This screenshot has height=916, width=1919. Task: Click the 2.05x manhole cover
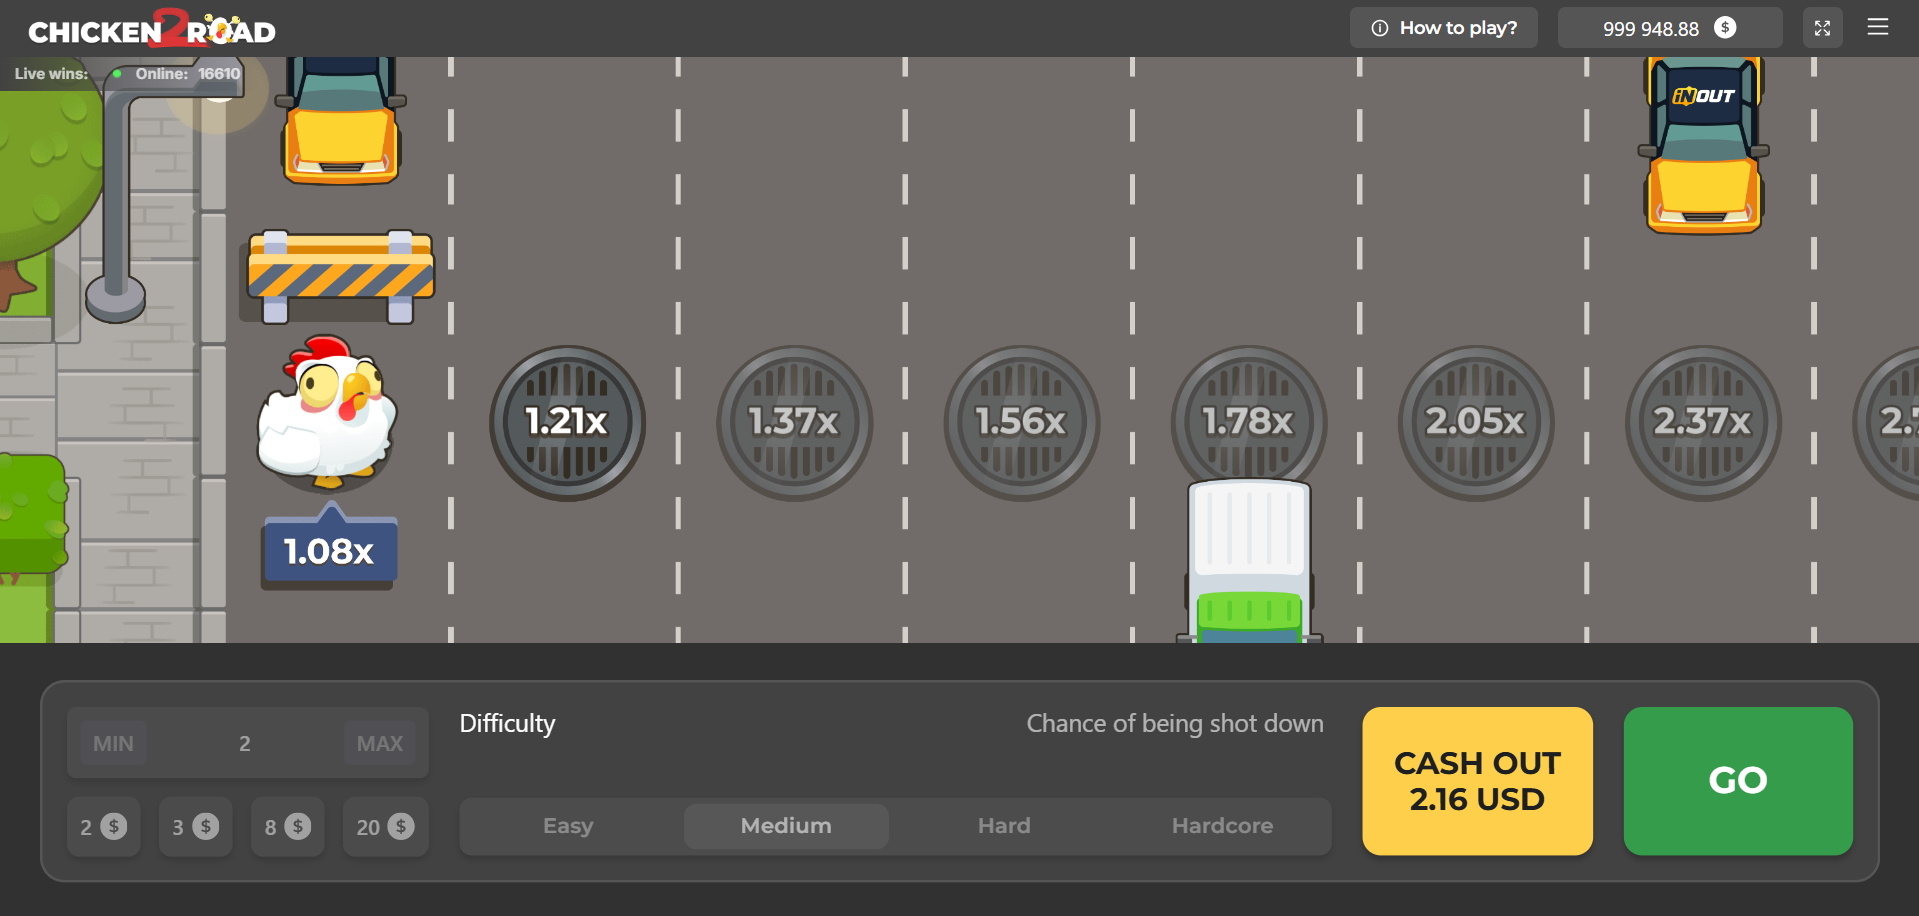click(1476, 423)
